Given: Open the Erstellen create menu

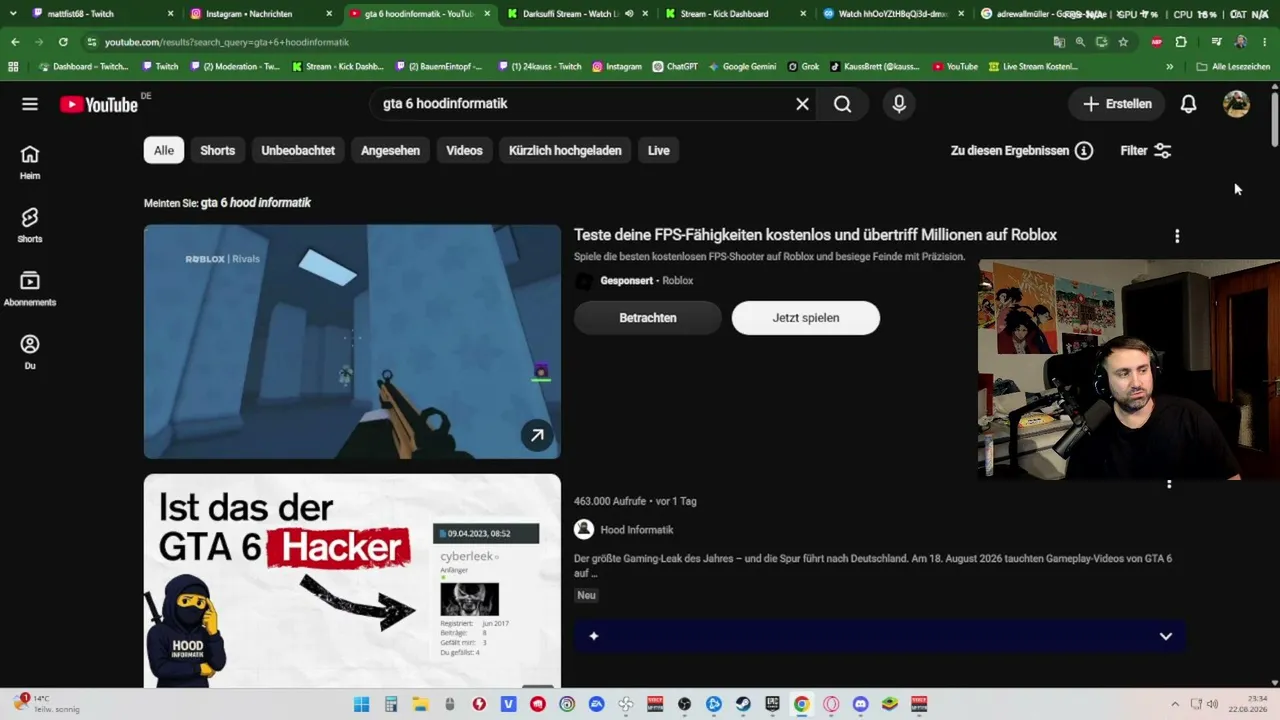Looking at the screenshot, I should pyautogui.click(x=1117, y=104).
